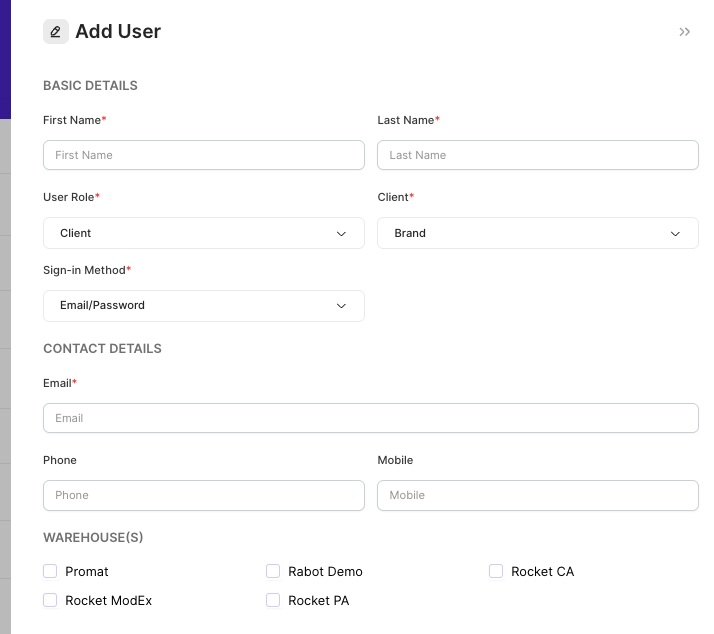Viewport: 714px width, 634px height.
Task: Click the User Role dropdown chevron
Action: tap(341, 234)
